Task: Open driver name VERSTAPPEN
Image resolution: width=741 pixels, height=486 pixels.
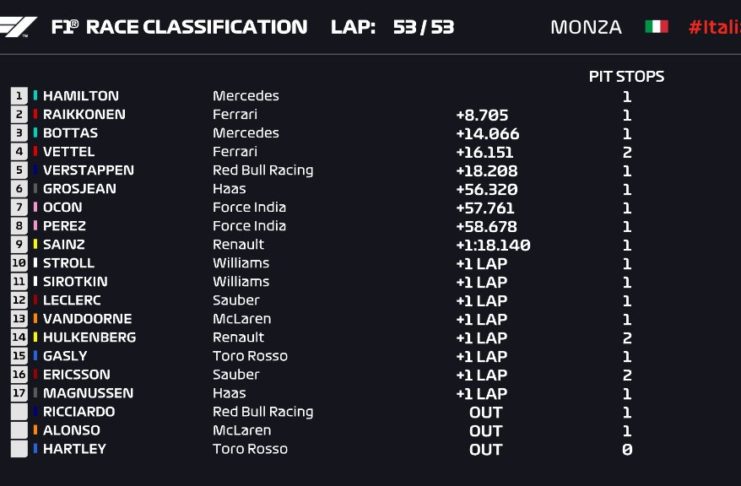Action: [88, 171]
